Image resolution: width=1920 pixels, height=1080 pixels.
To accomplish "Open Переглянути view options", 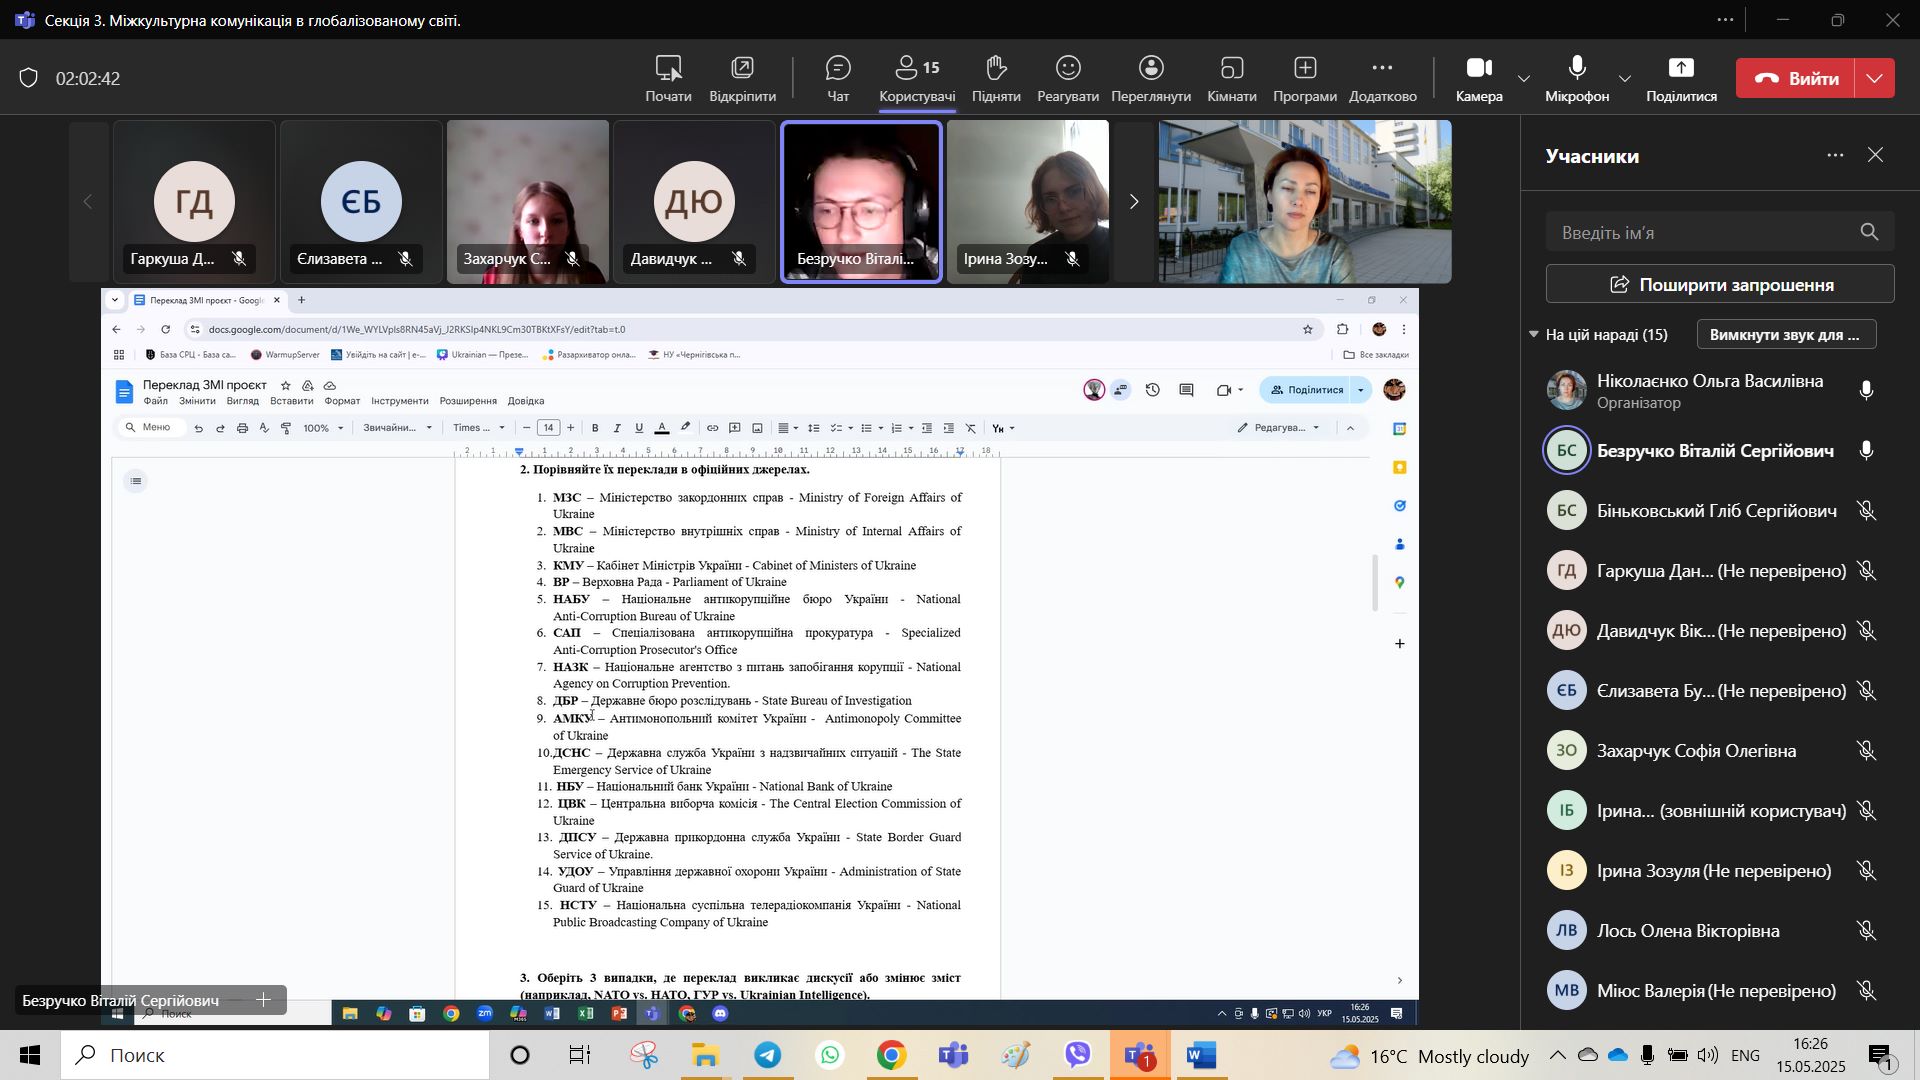I will coord(1150,78).
